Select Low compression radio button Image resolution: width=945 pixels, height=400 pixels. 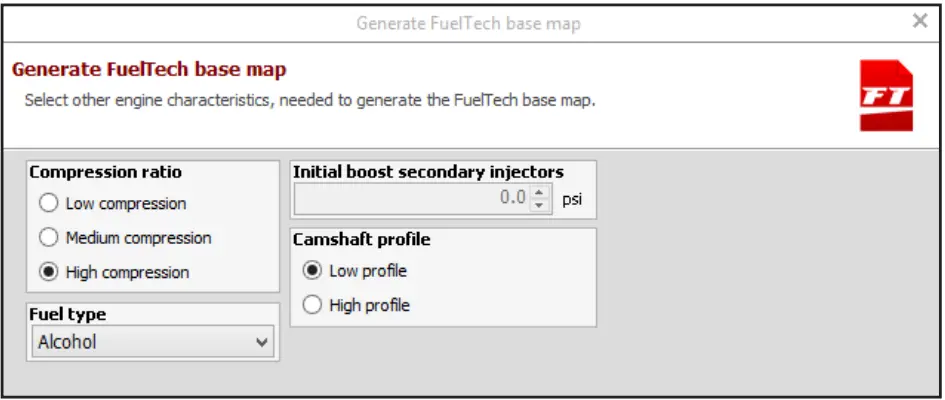pos(49,204)
